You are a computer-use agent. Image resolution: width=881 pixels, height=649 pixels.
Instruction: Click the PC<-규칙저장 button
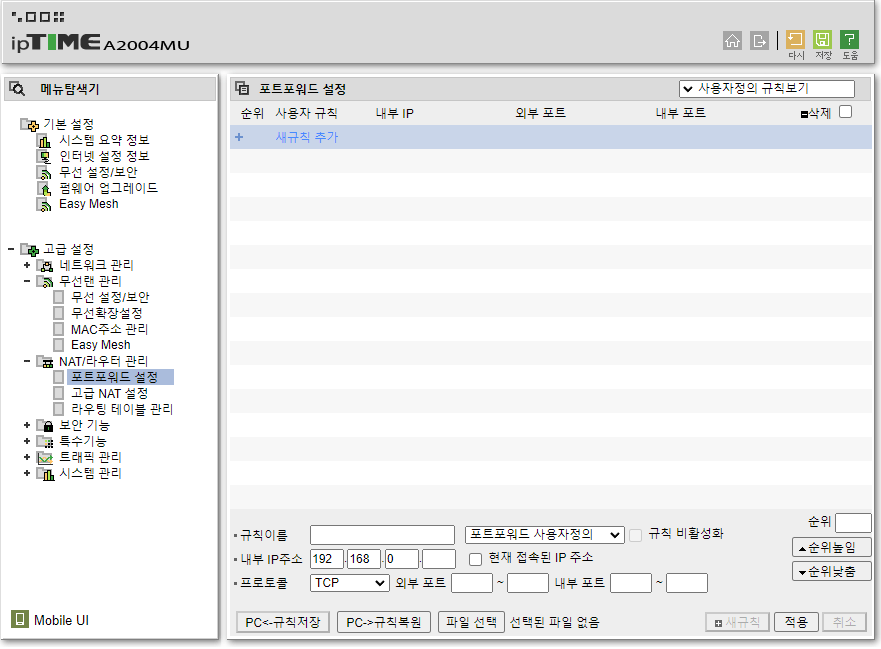tap(283, 622)
